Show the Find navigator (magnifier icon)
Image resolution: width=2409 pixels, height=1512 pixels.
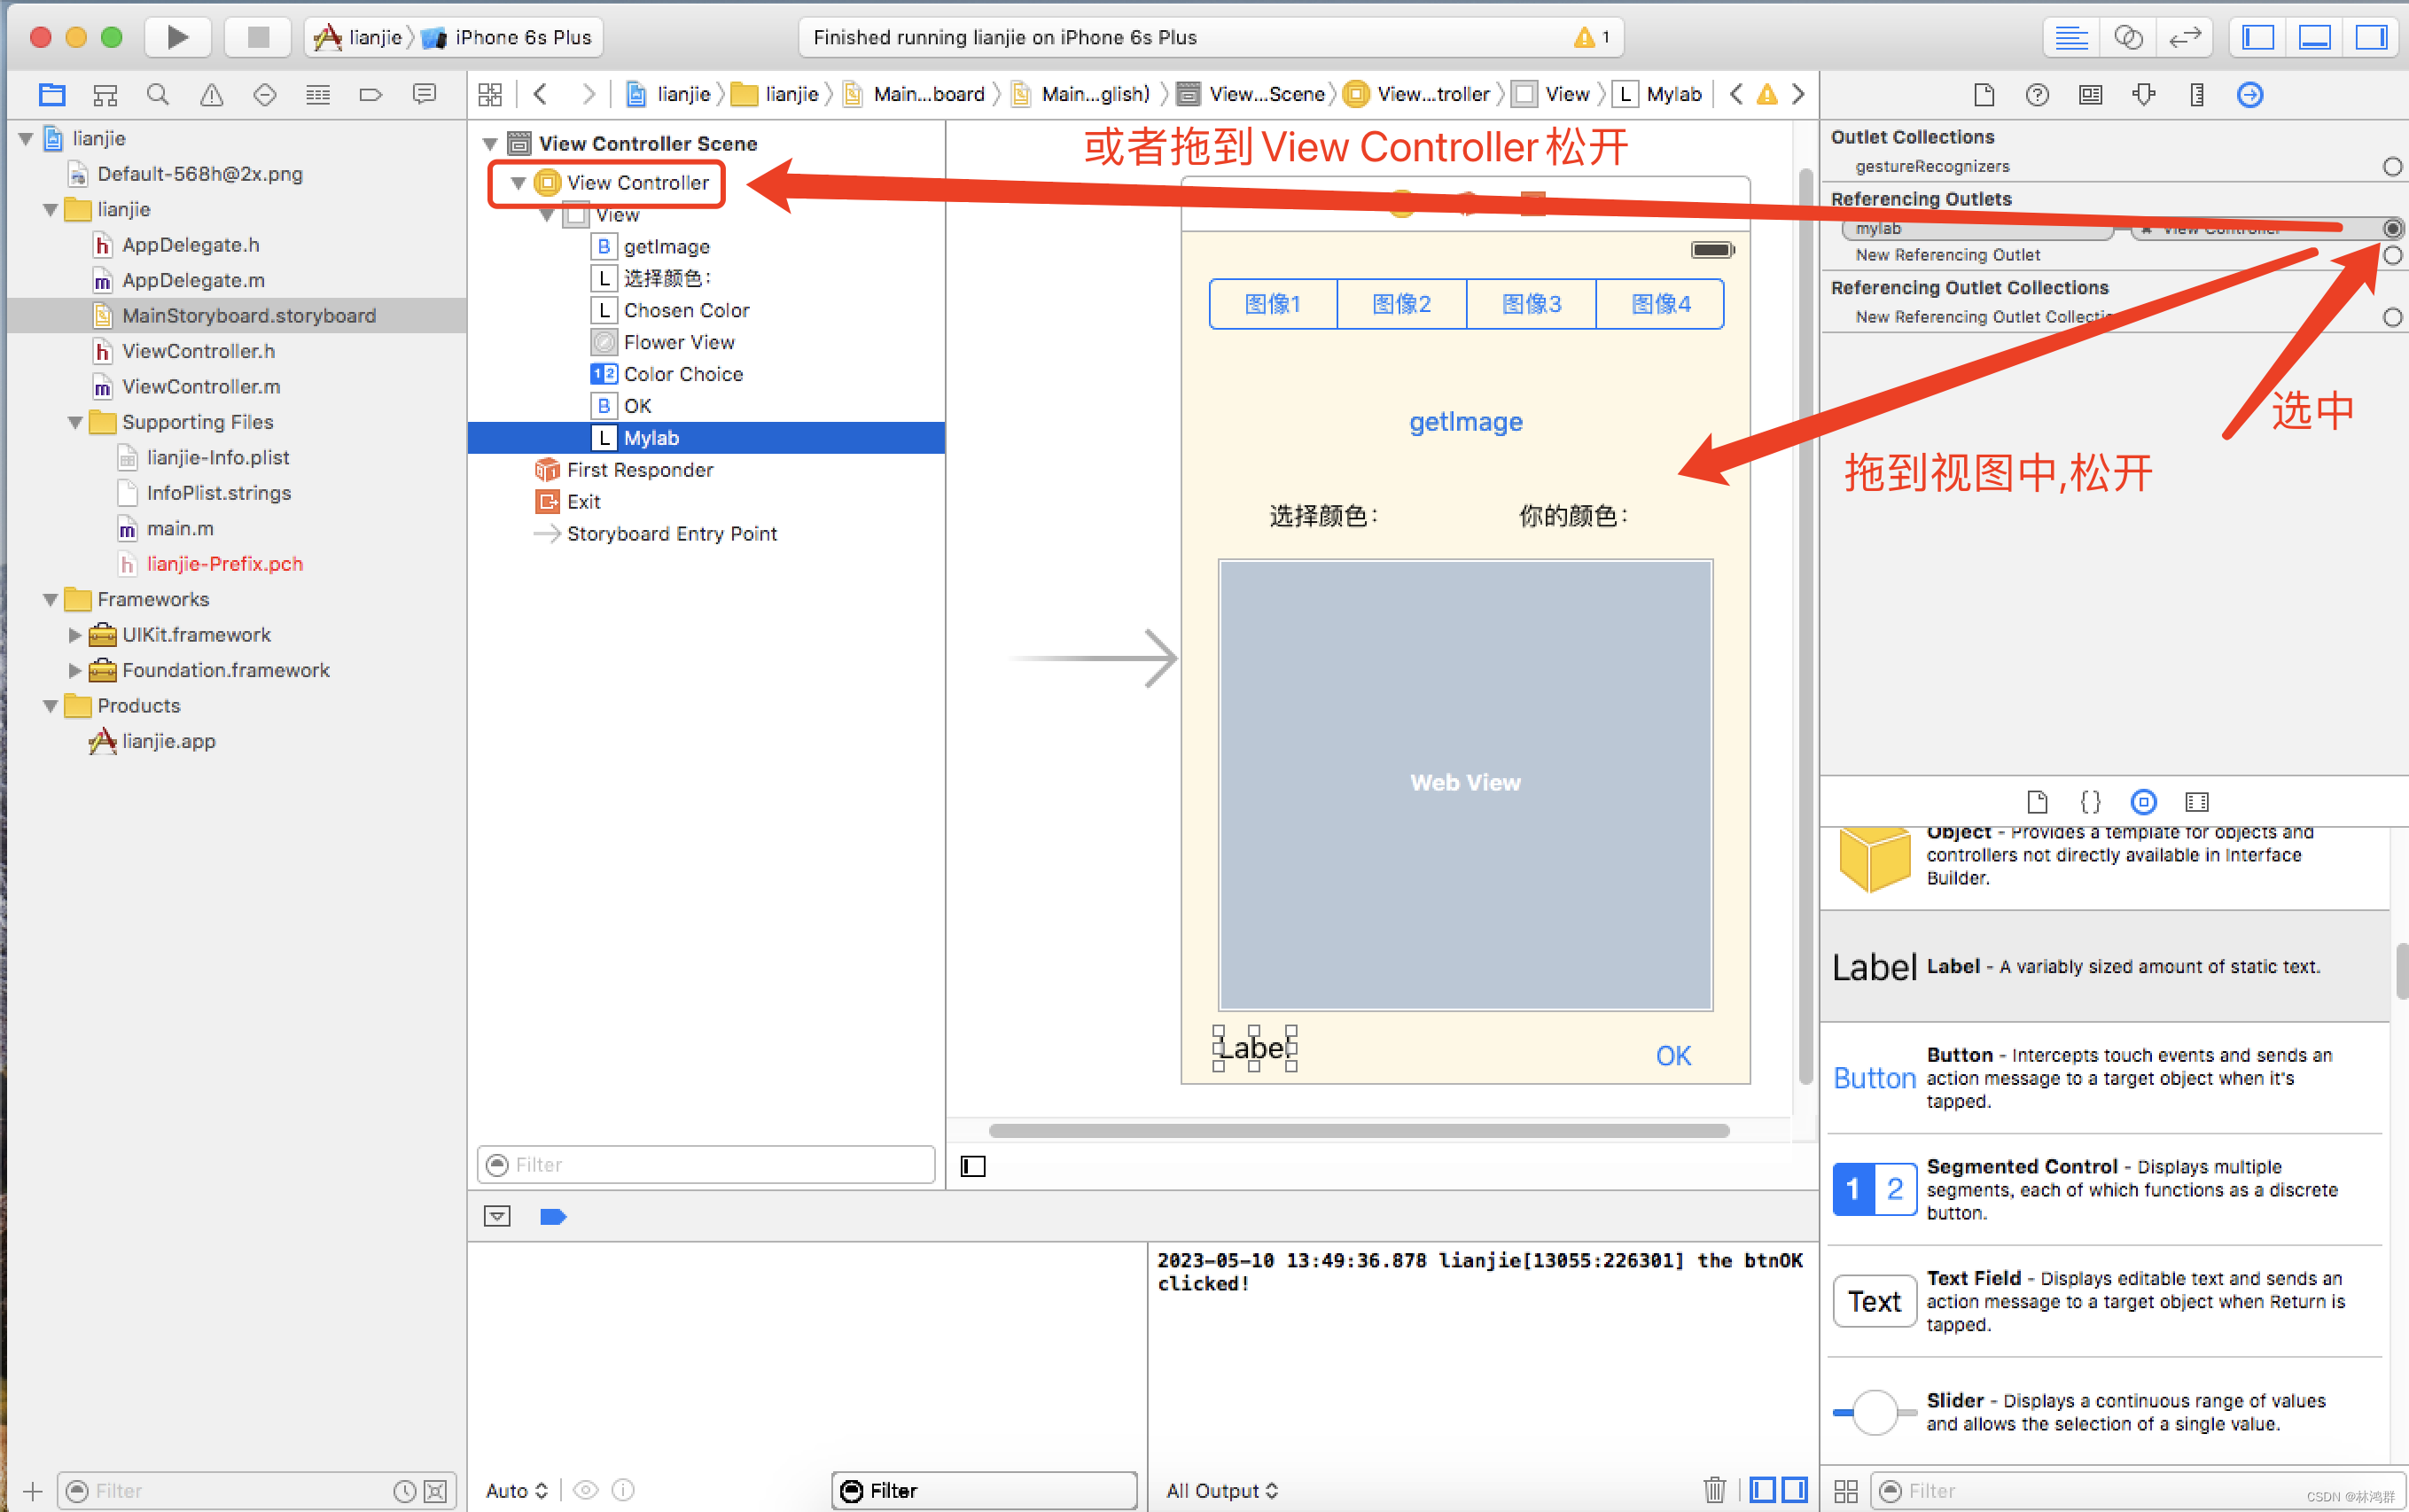pyautogui.click(x=157, y=94)
